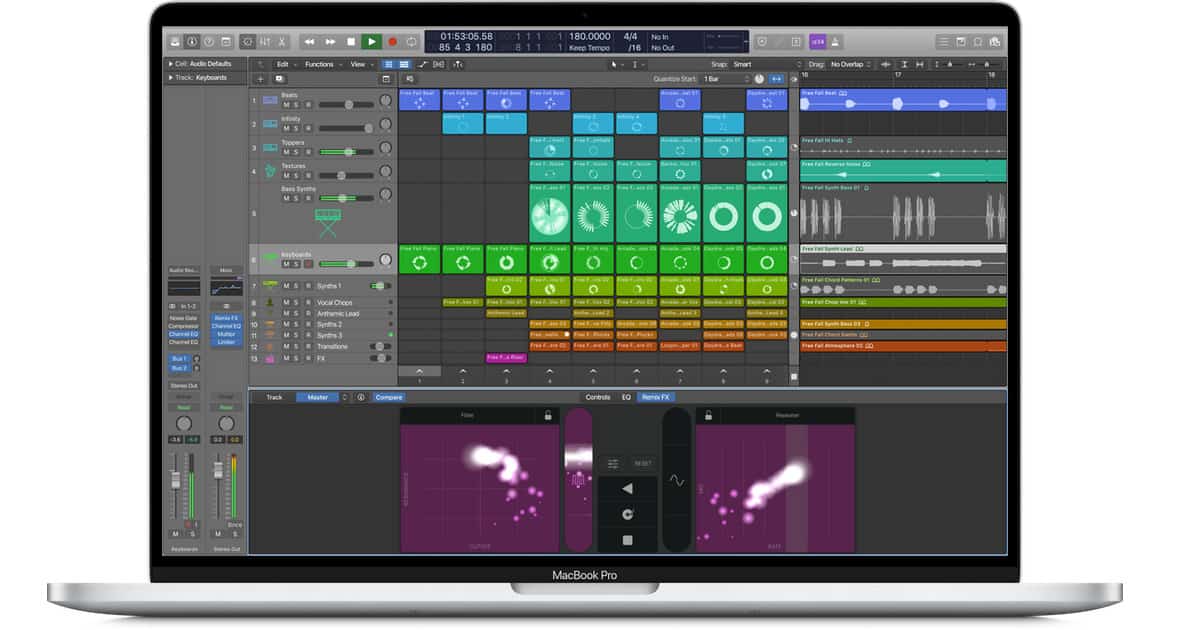Open the Note Pads

(x=961, y=42)
